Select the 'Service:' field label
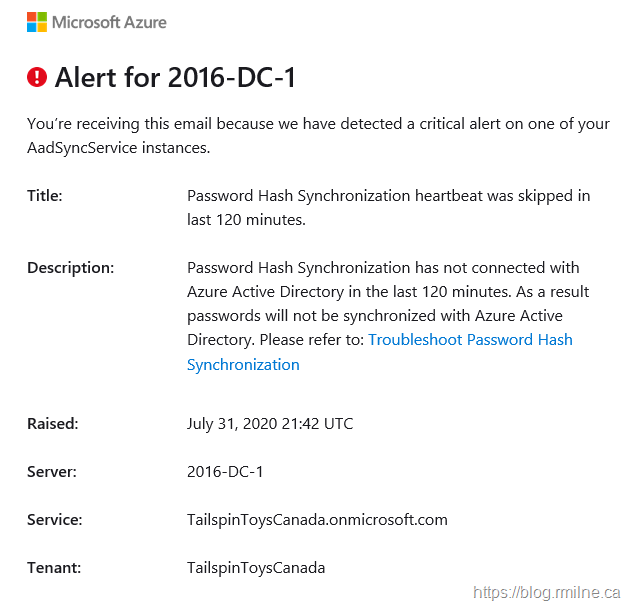The height and width of the screenshot is (603, 629). 54,520
